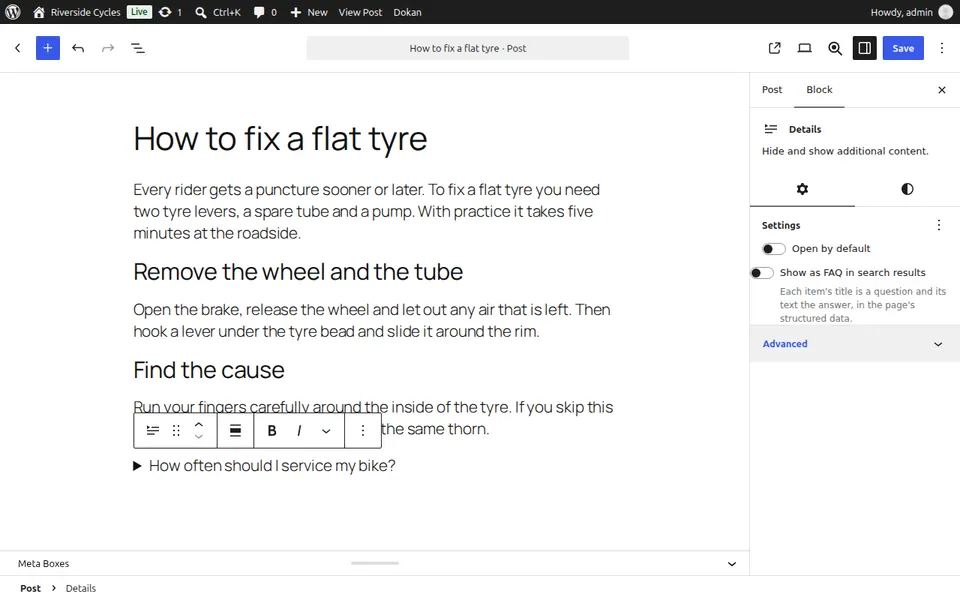Screen dimensions: 960x600
Task: Open the Ctrl+K search command
Action: 219,12
